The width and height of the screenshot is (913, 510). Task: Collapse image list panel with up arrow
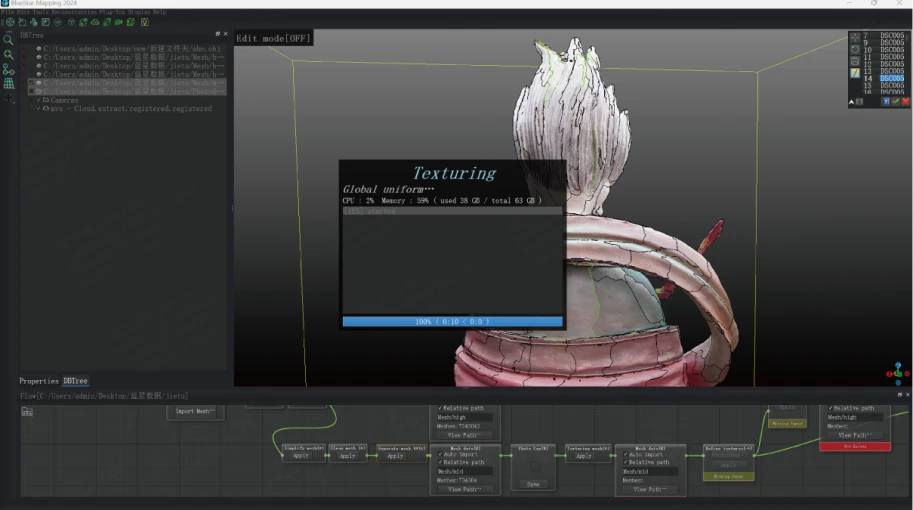(x=852, y=101)
